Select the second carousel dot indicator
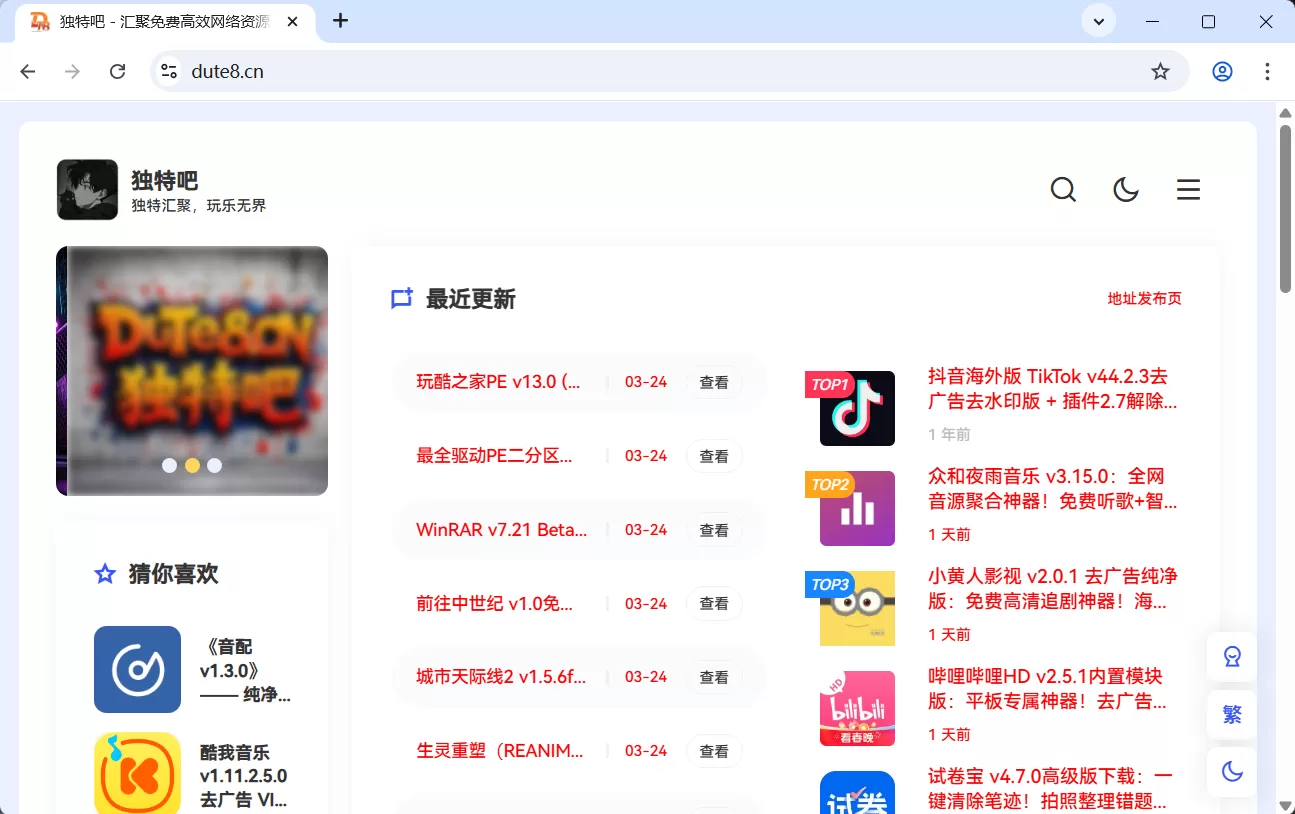Image resolution: width=1295 pixels, height=814 pixels. pos(192,465)
